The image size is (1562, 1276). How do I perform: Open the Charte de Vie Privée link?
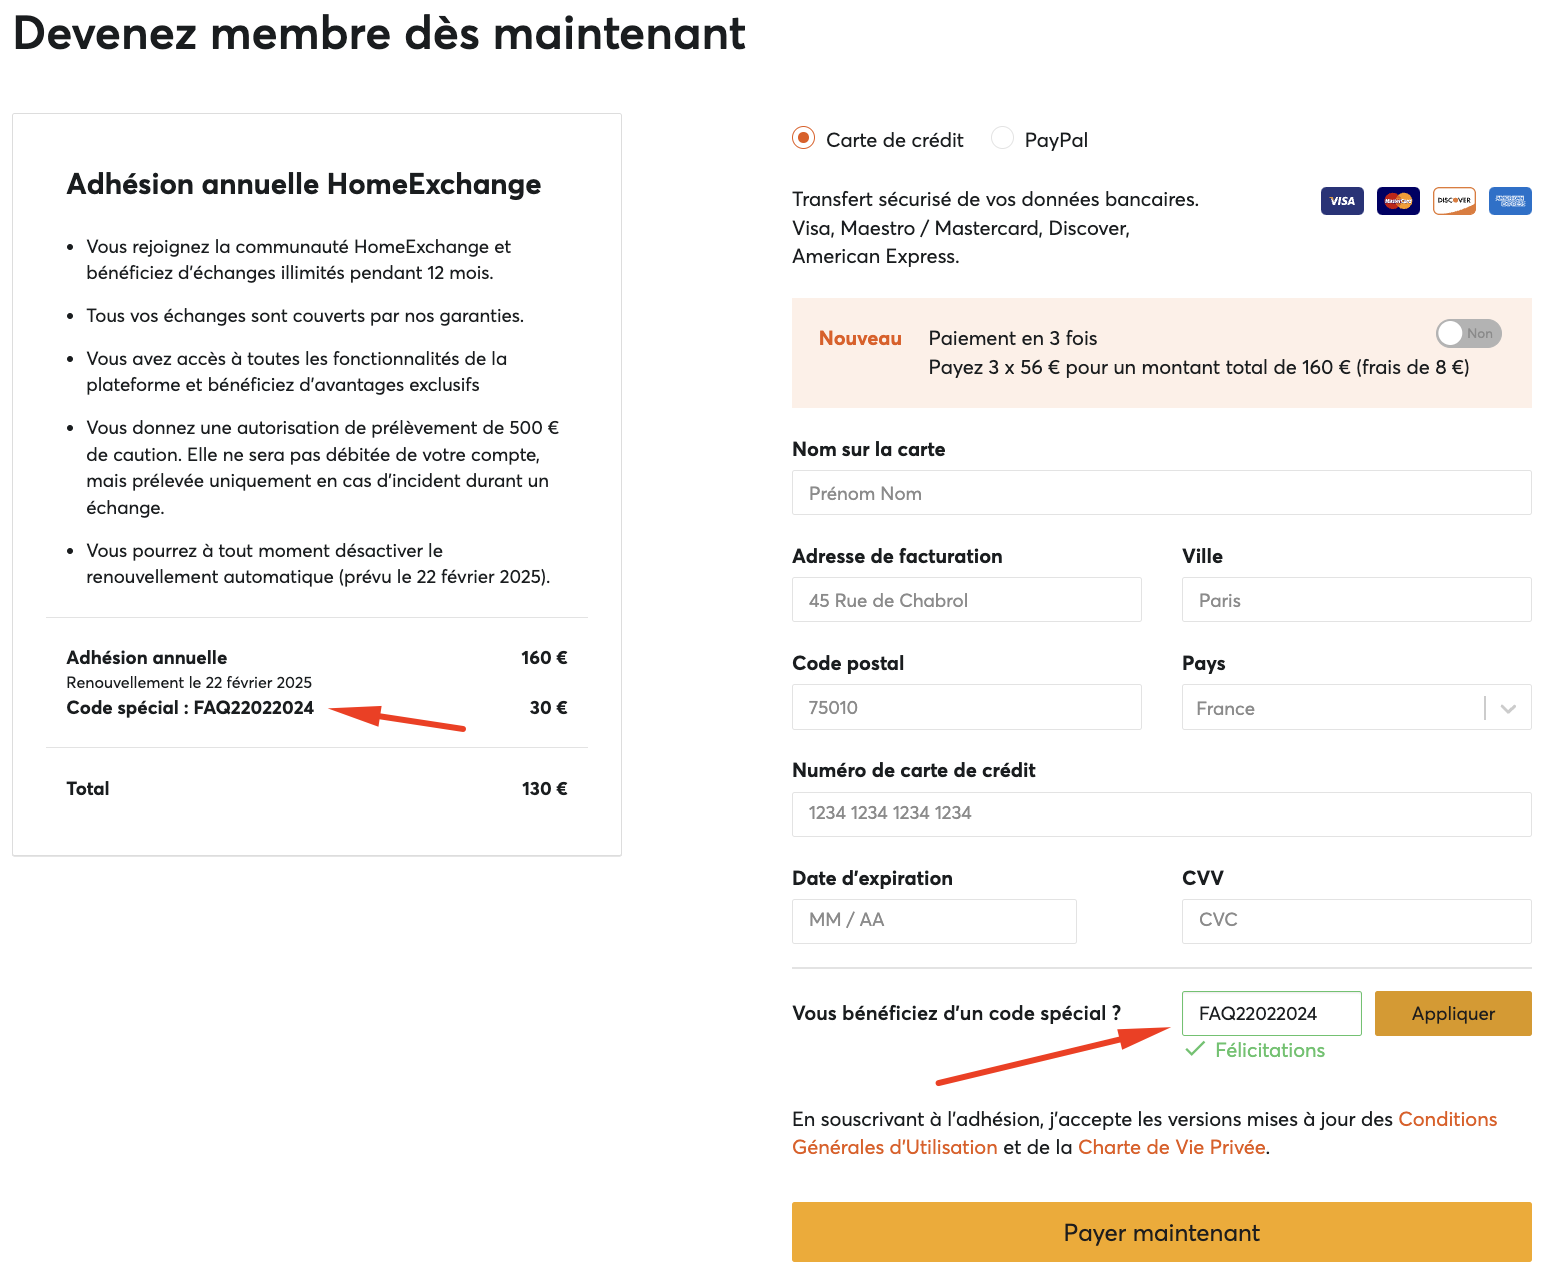1171,1147
